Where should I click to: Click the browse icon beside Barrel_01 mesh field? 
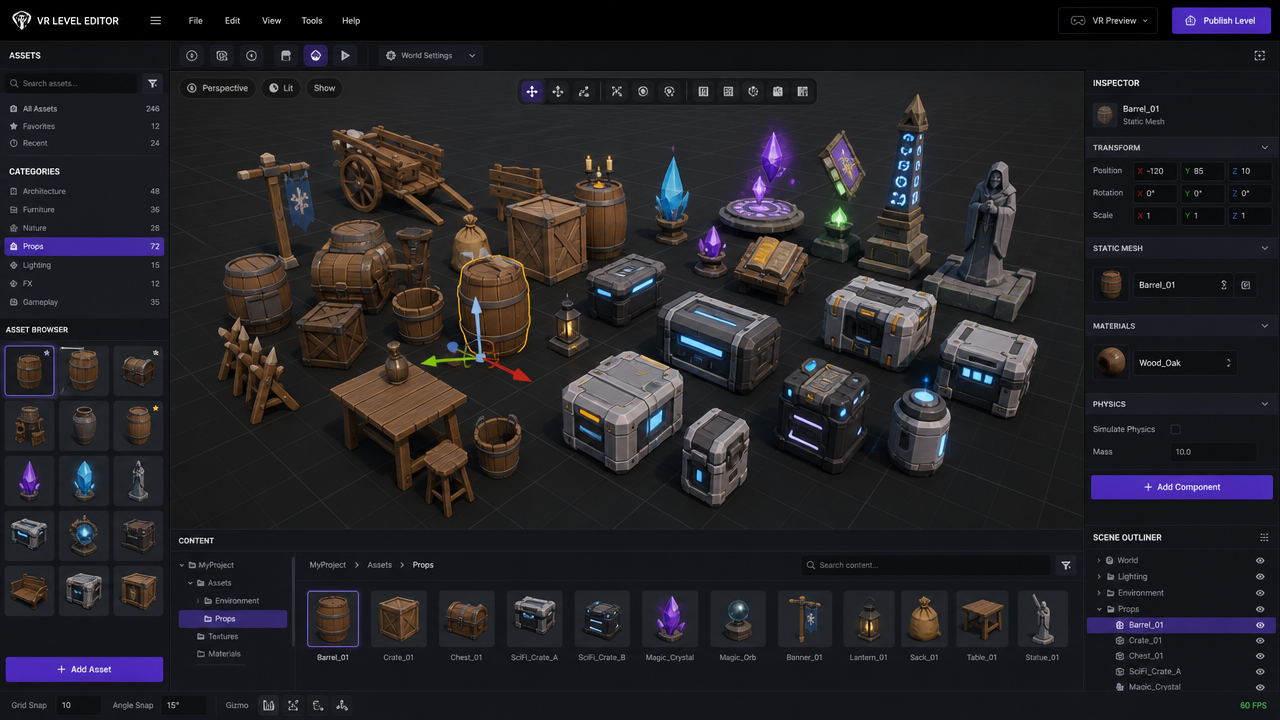[x=1246, y=285]
